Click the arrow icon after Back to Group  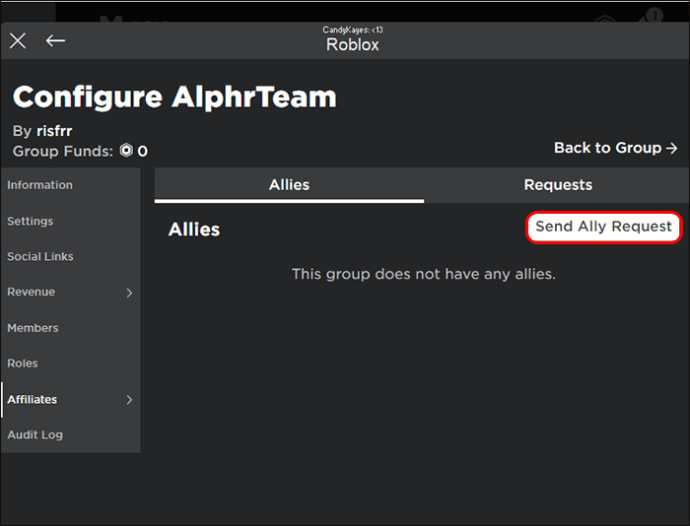click(672, 148)
